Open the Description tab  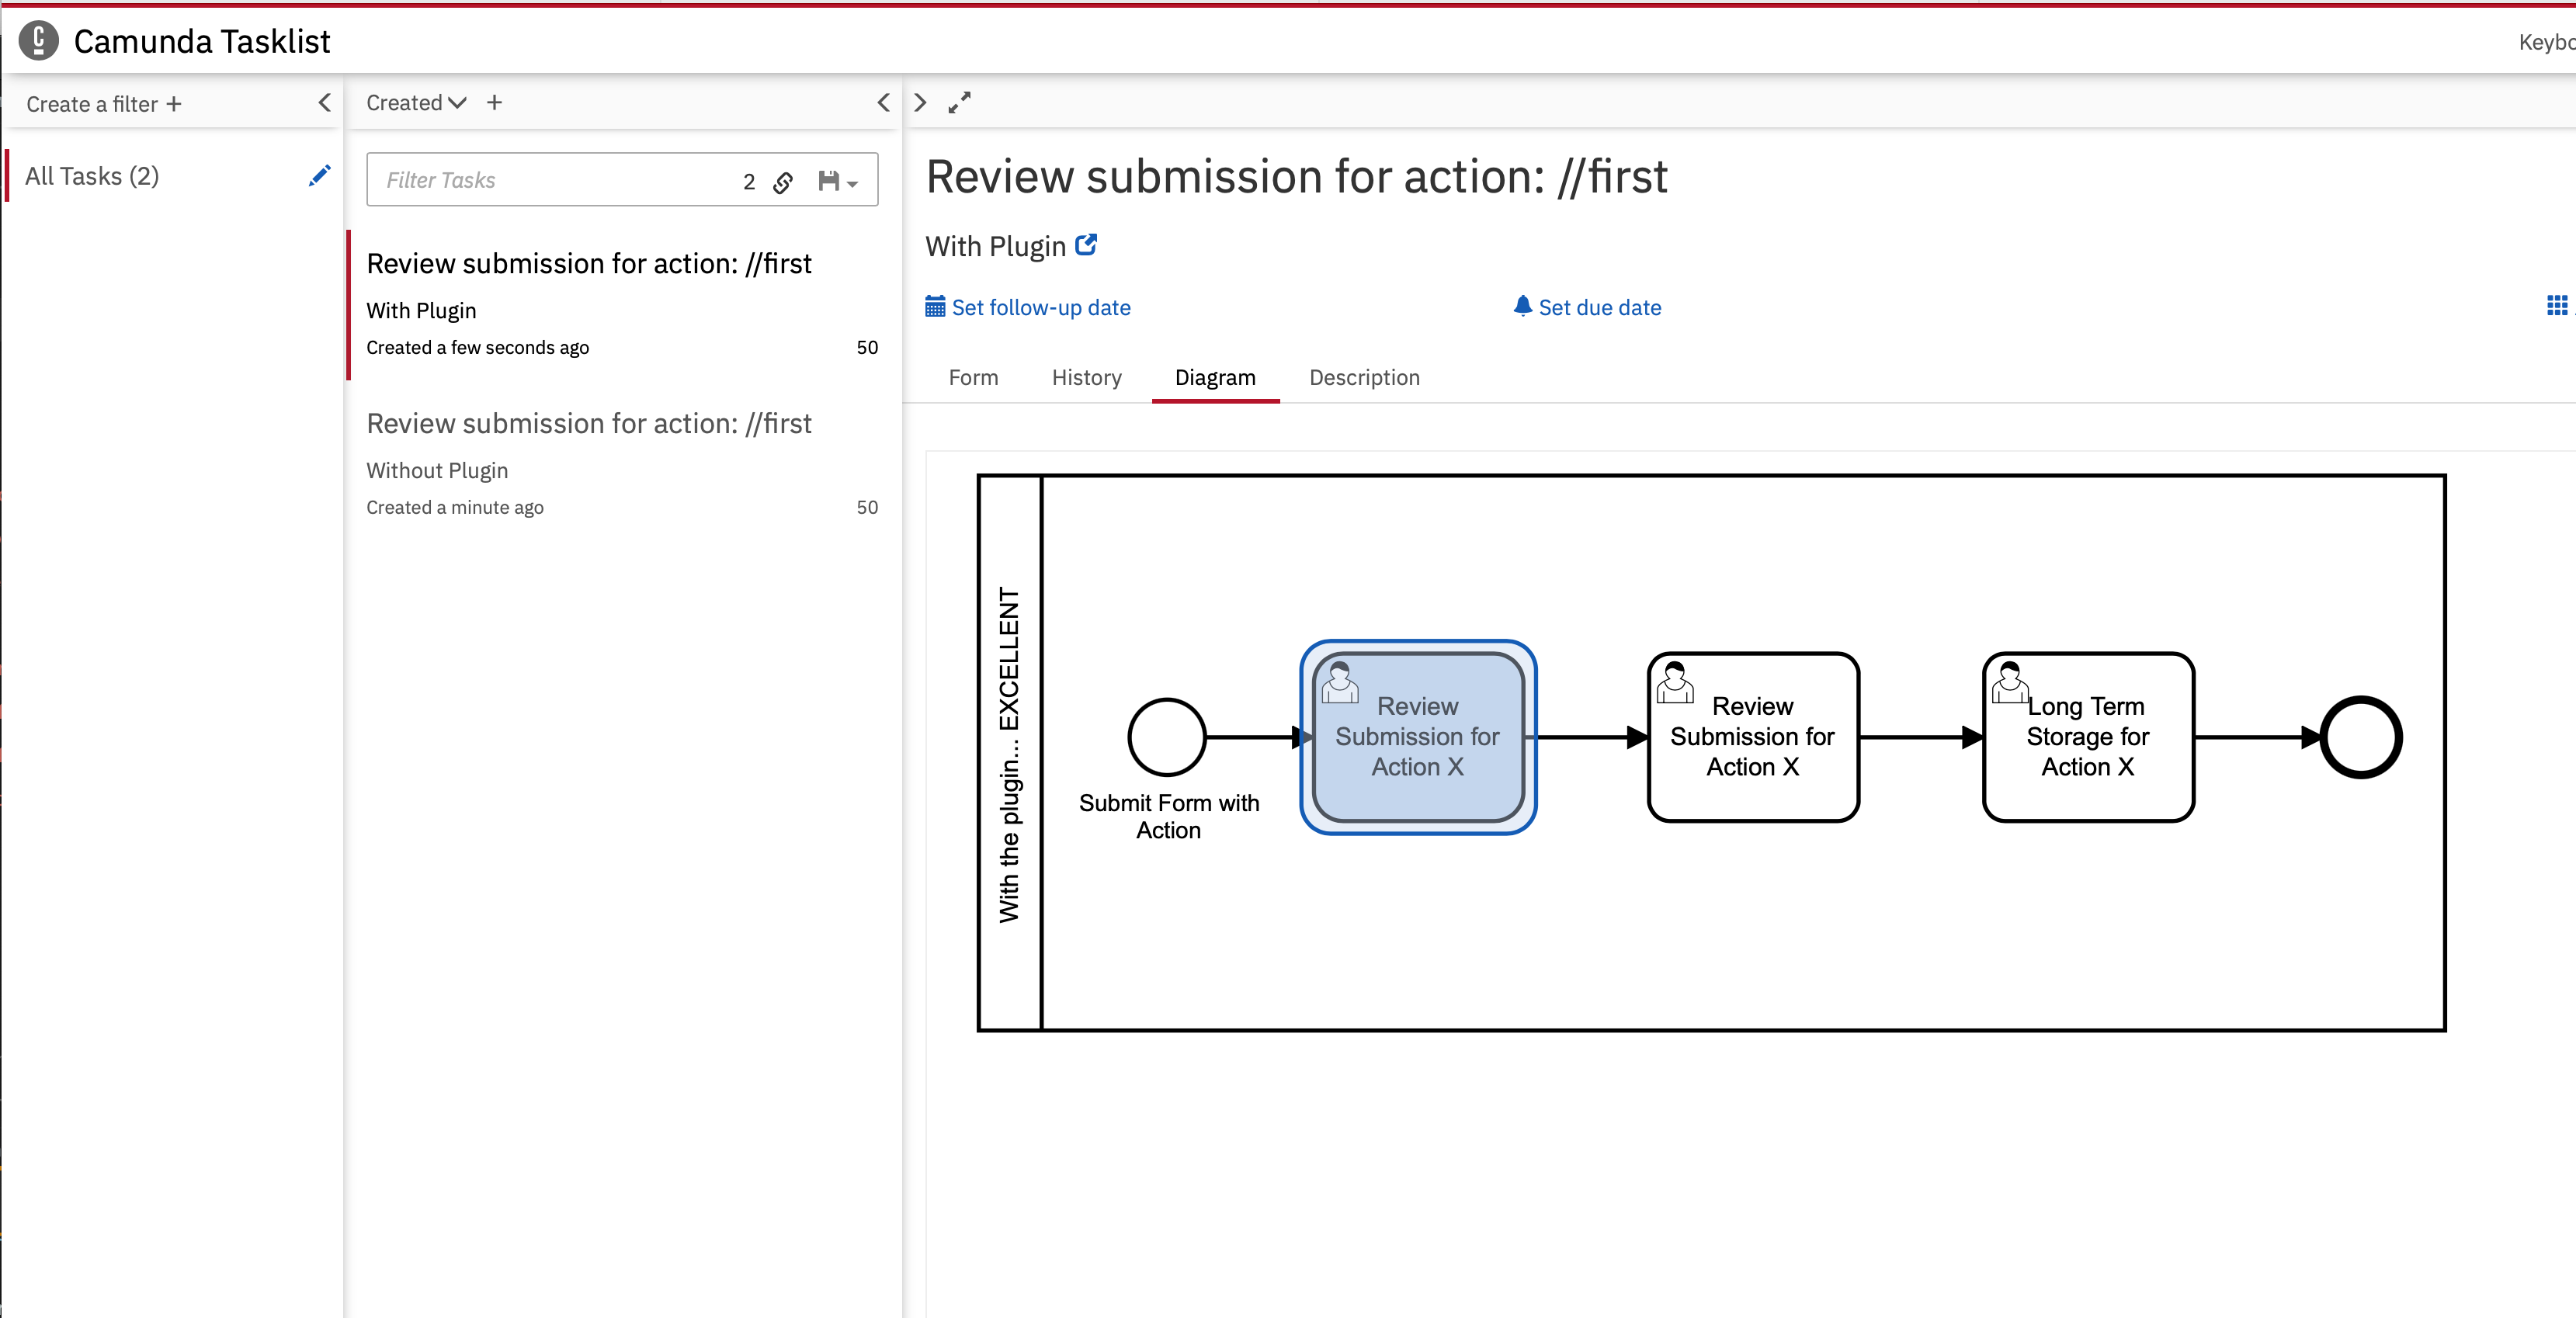[1364, 378]
